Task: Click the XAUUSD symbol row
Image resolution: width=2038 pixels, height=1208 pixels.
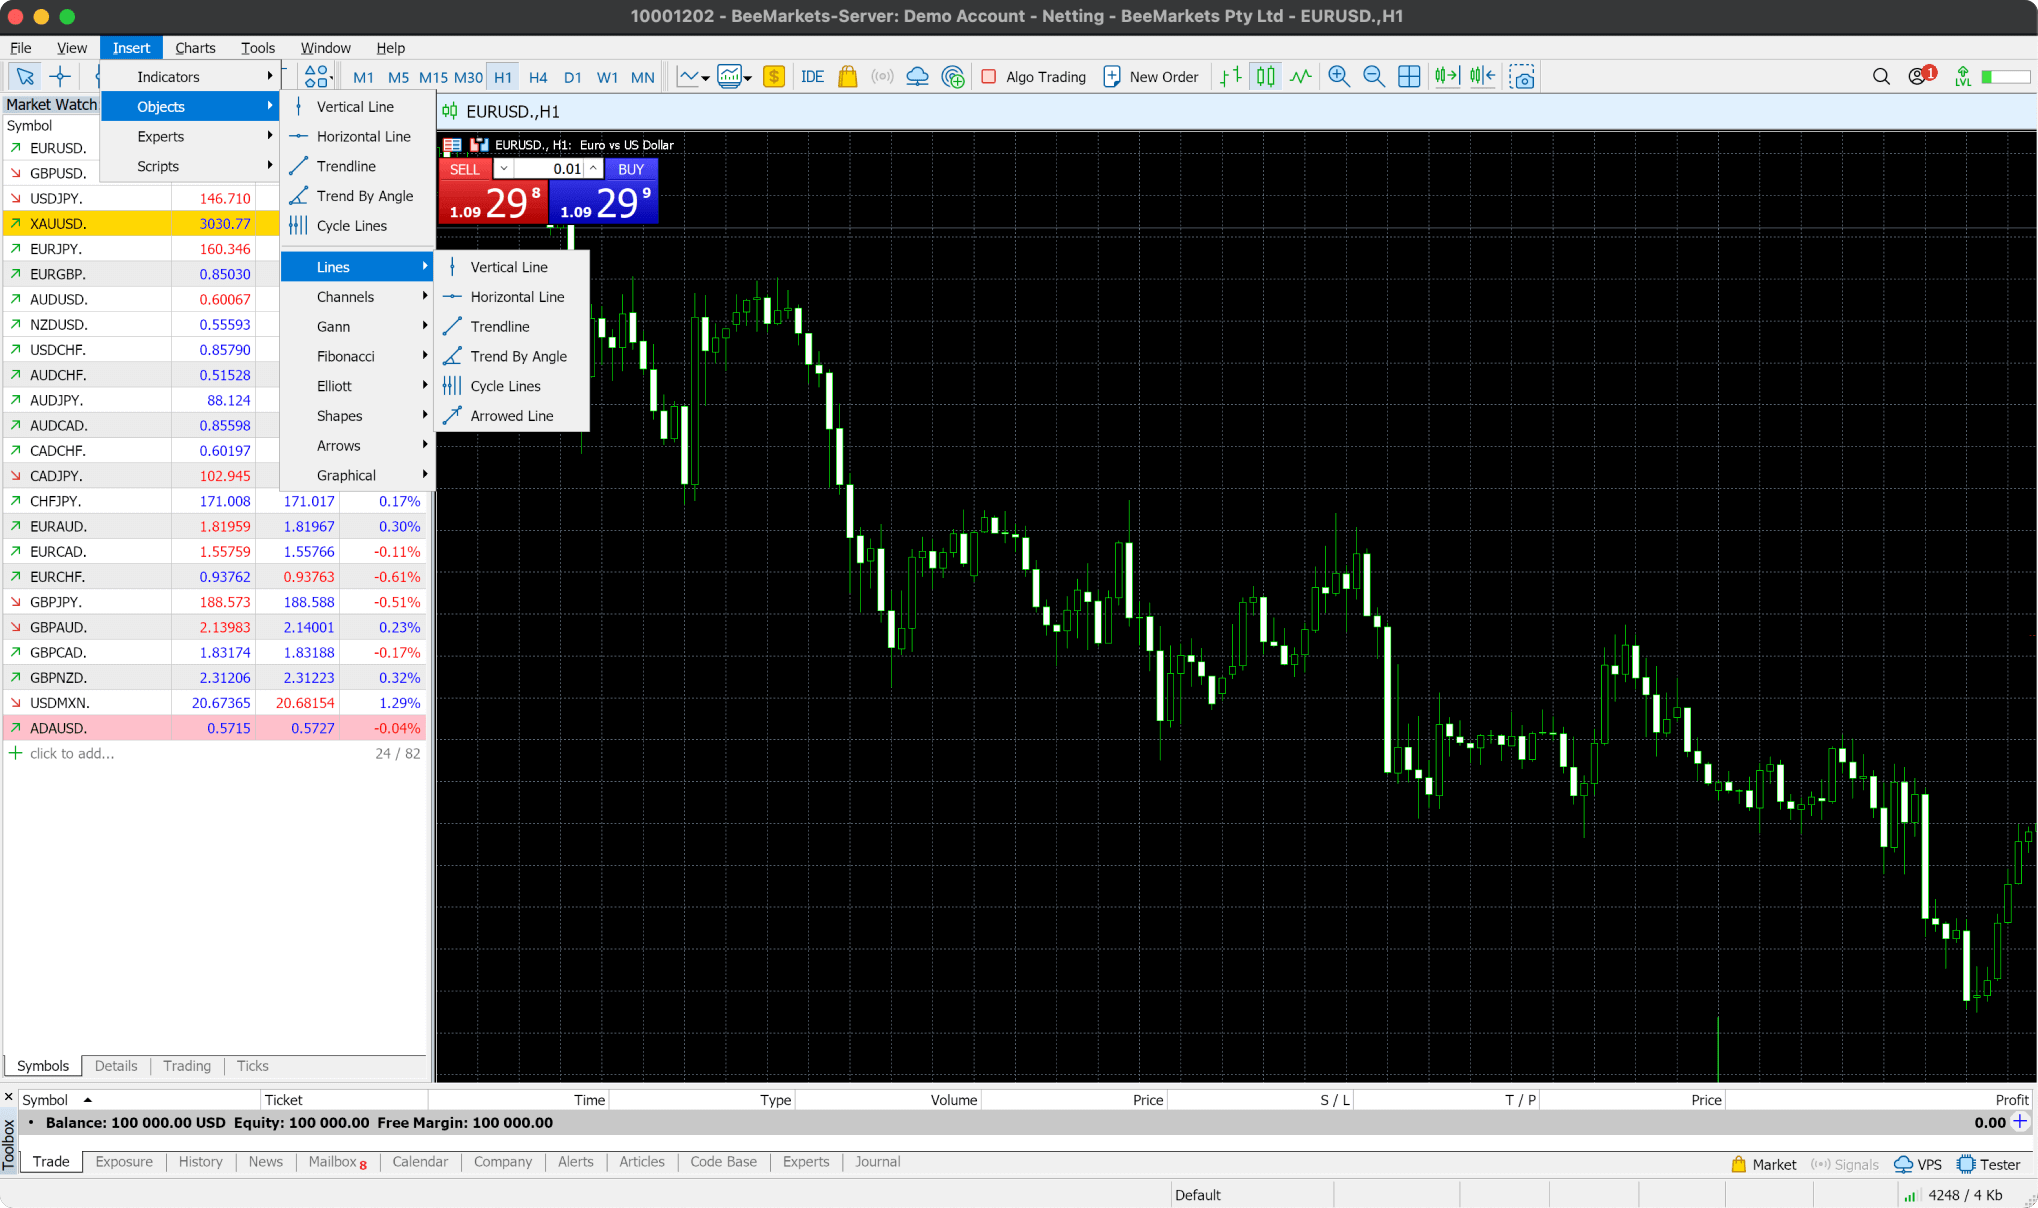Action: click(58, 224)
